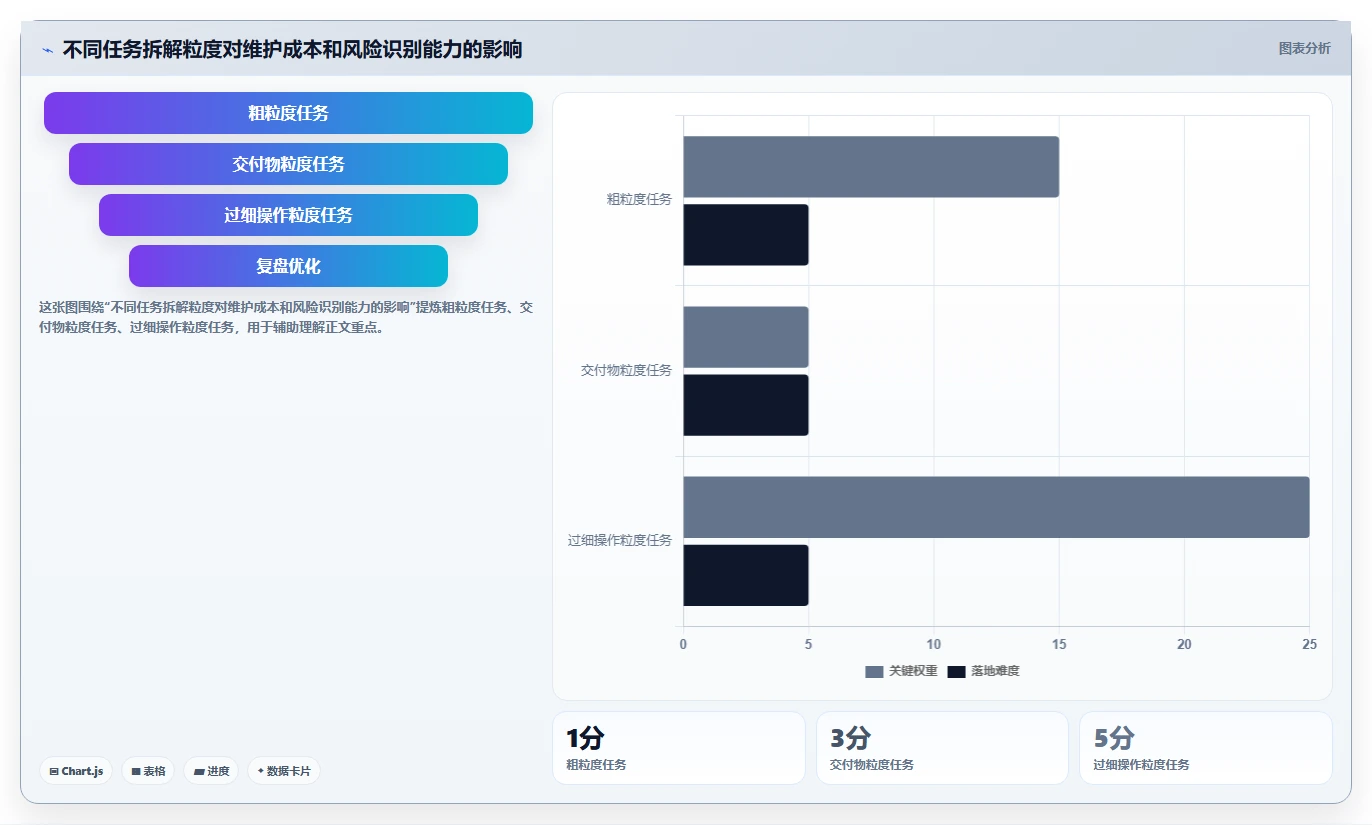Click the 落地难度 bar for 粗粒度任务

(746, 235)
